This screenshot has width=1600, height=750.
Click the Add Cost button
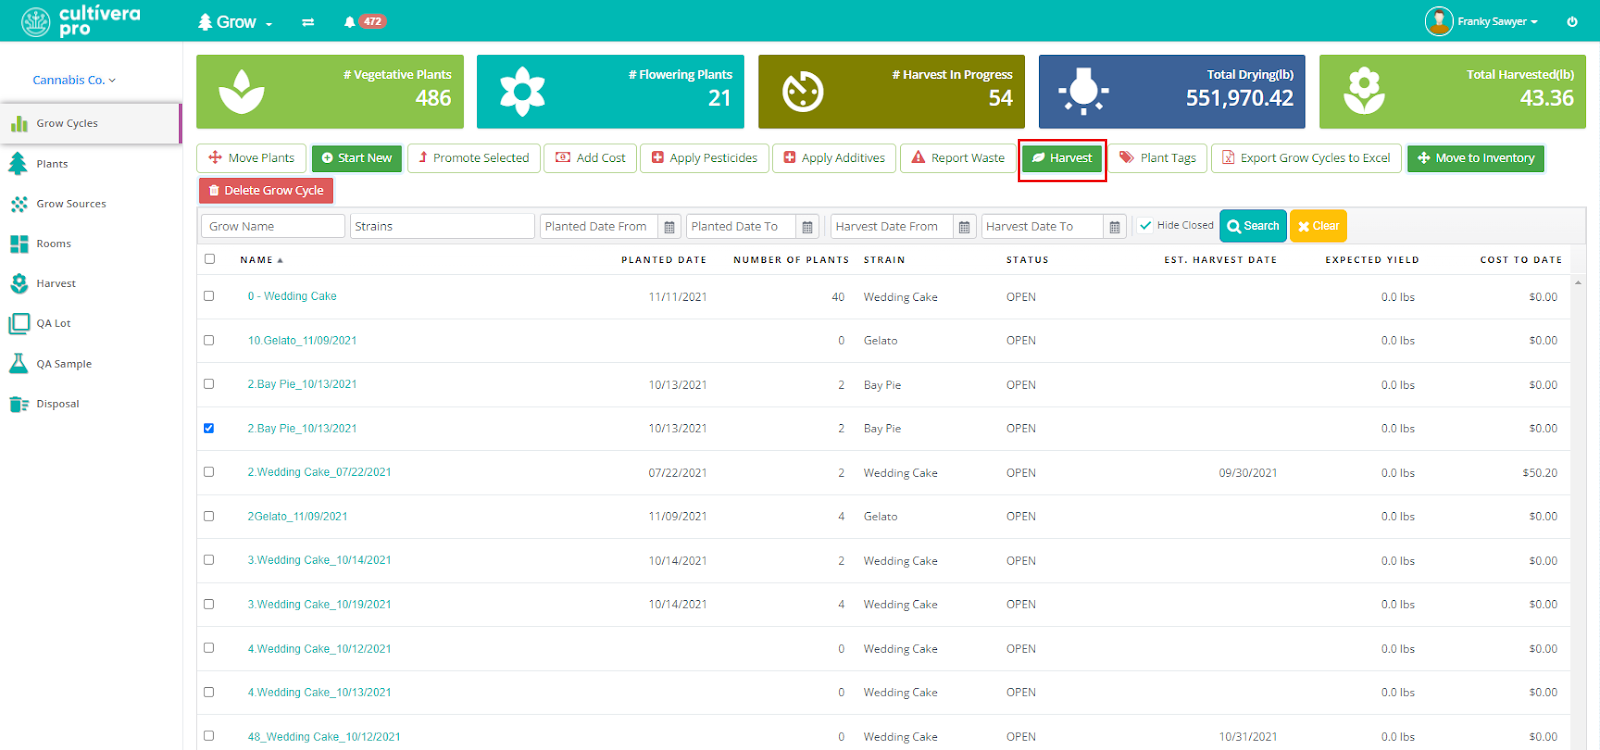pyautogui.click(x=590, y=158)
